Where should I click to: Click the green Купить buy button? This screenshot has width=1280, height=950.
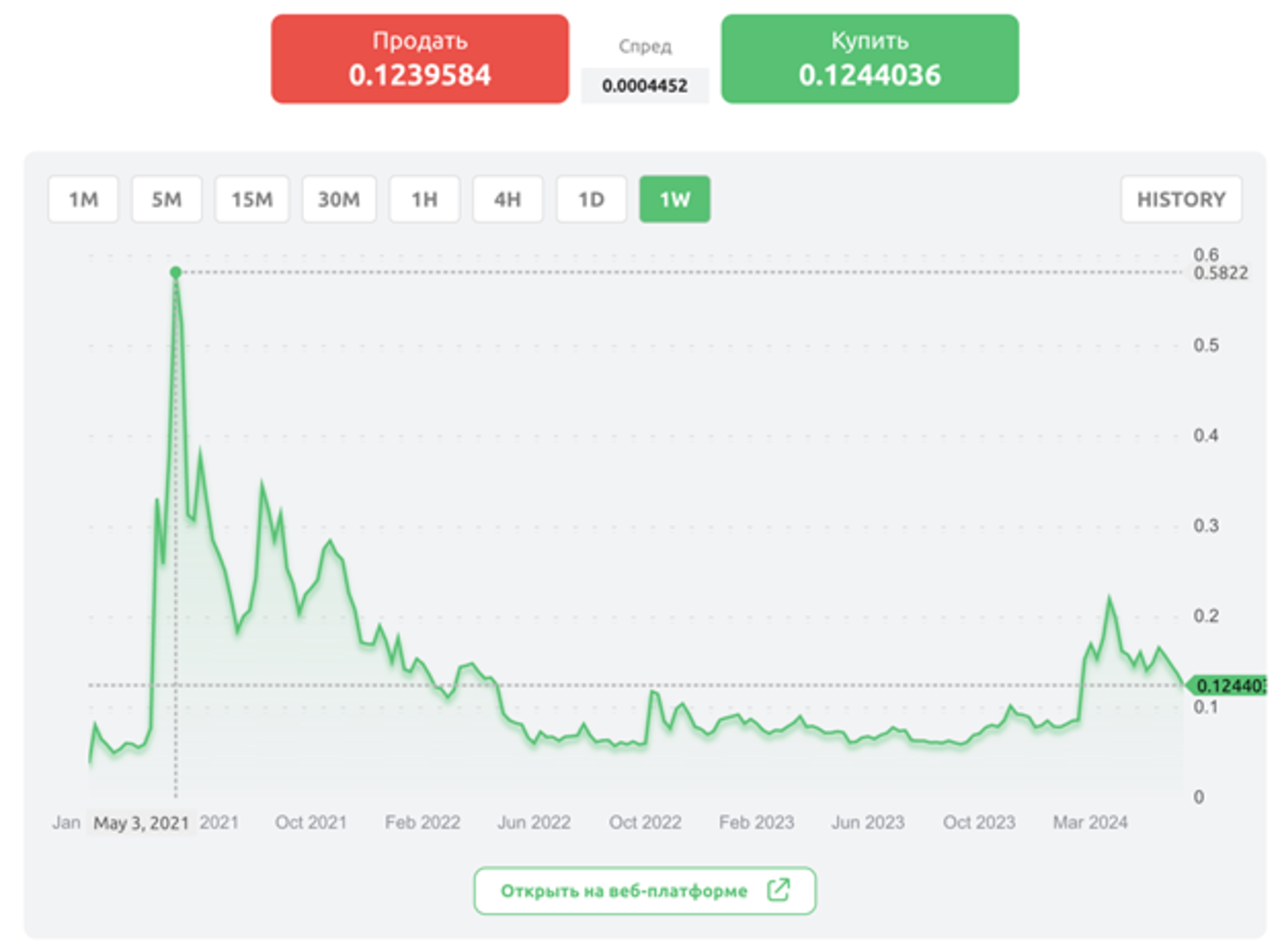coord(869,58)
